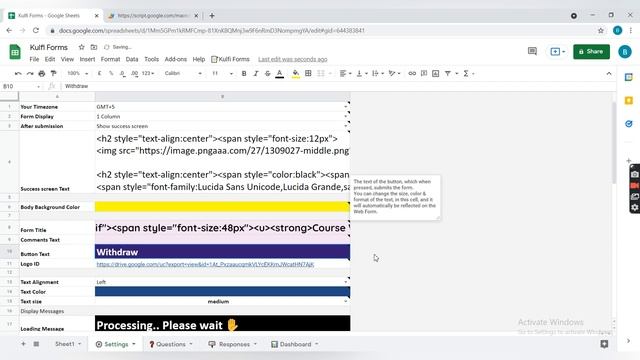Image resolution: width=640 pixels, height=360 pixels.
Task: Open the Text Alignment cell dropdown
Action: 346,282
